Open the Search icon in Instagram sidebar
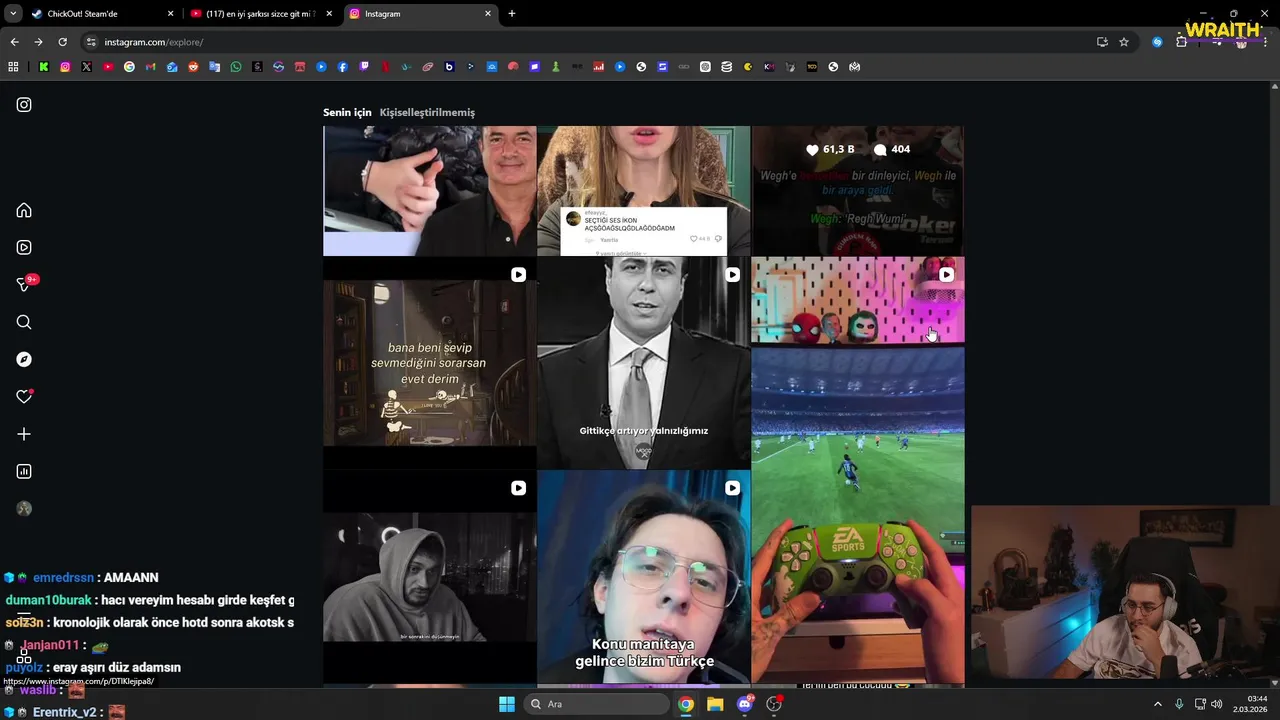 pyautogui.click(x=24, y=322)
